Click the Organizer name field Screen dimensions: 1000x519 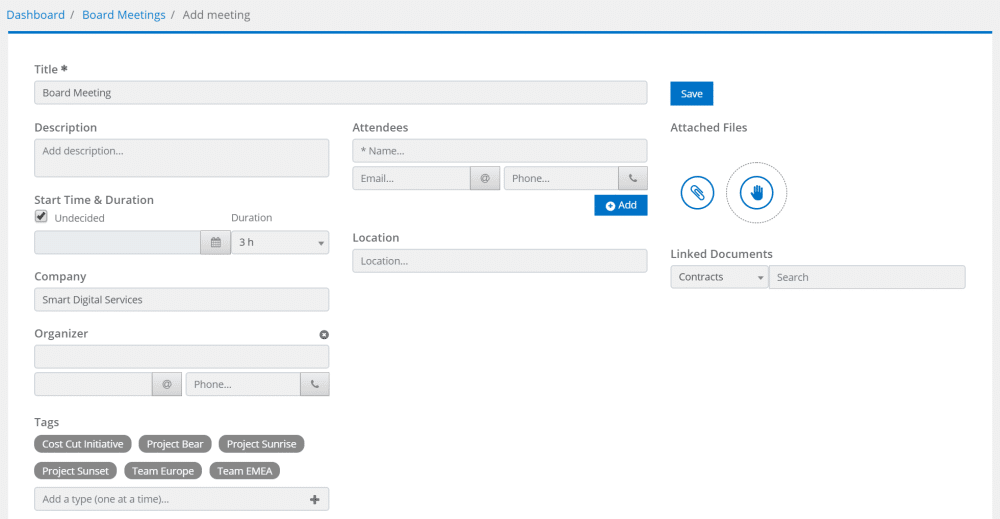[182, 357]
